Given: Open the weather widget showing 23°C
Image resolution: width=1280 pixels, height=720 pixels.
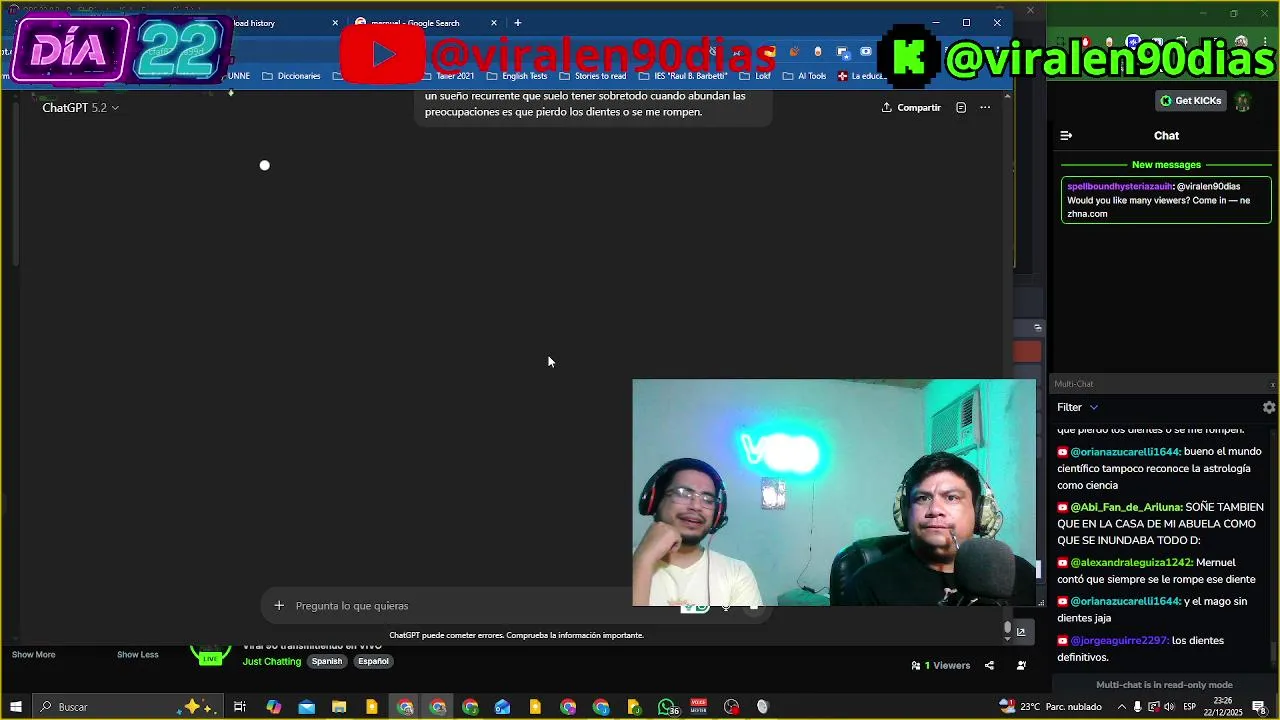Looking at the screenshot, I should tap(1050, 707).
